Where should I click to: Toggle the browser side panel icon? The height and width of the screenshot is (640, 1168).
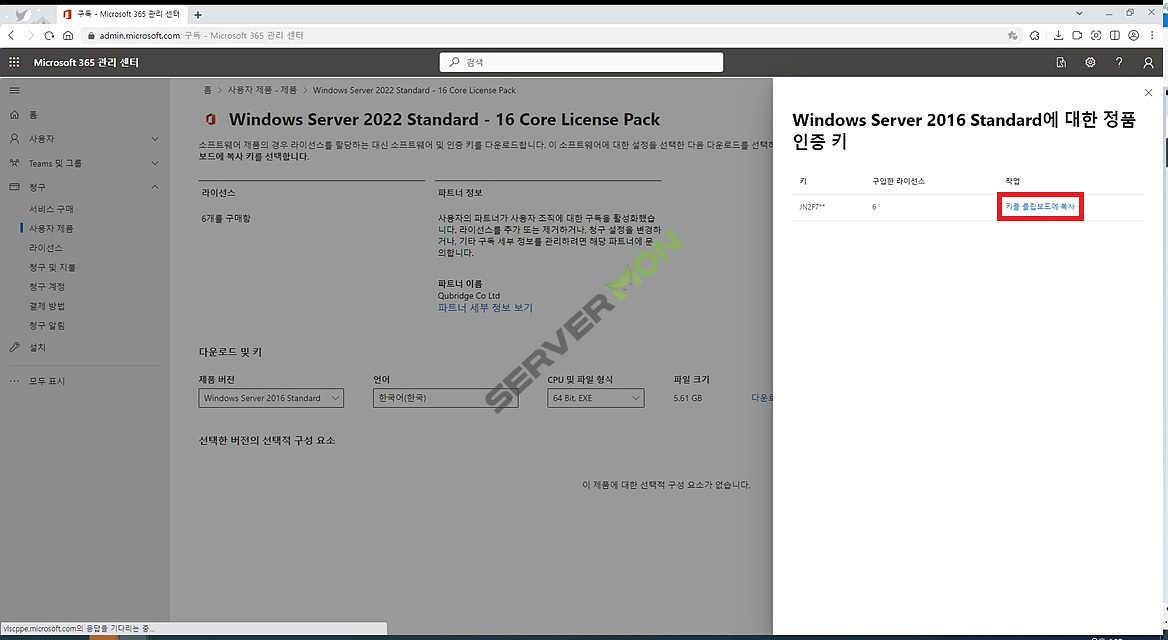[1114, 35]
